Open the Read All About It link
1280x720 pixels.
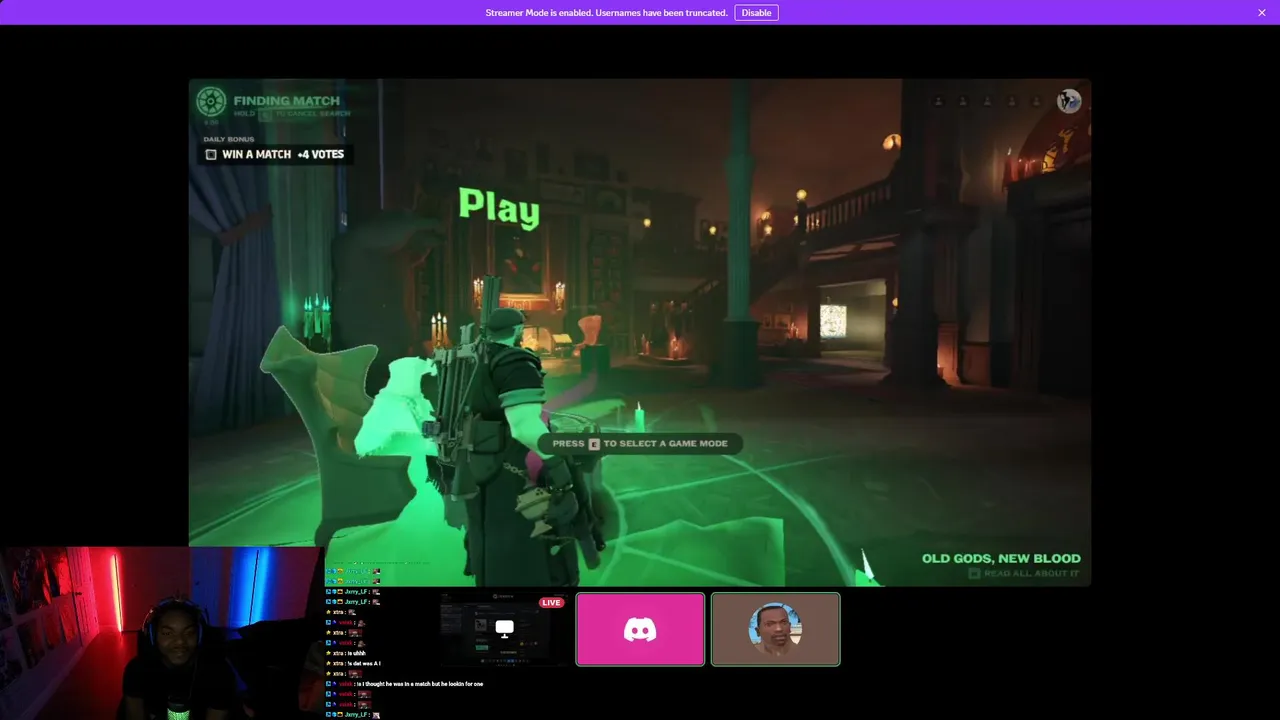point(1023,574)
